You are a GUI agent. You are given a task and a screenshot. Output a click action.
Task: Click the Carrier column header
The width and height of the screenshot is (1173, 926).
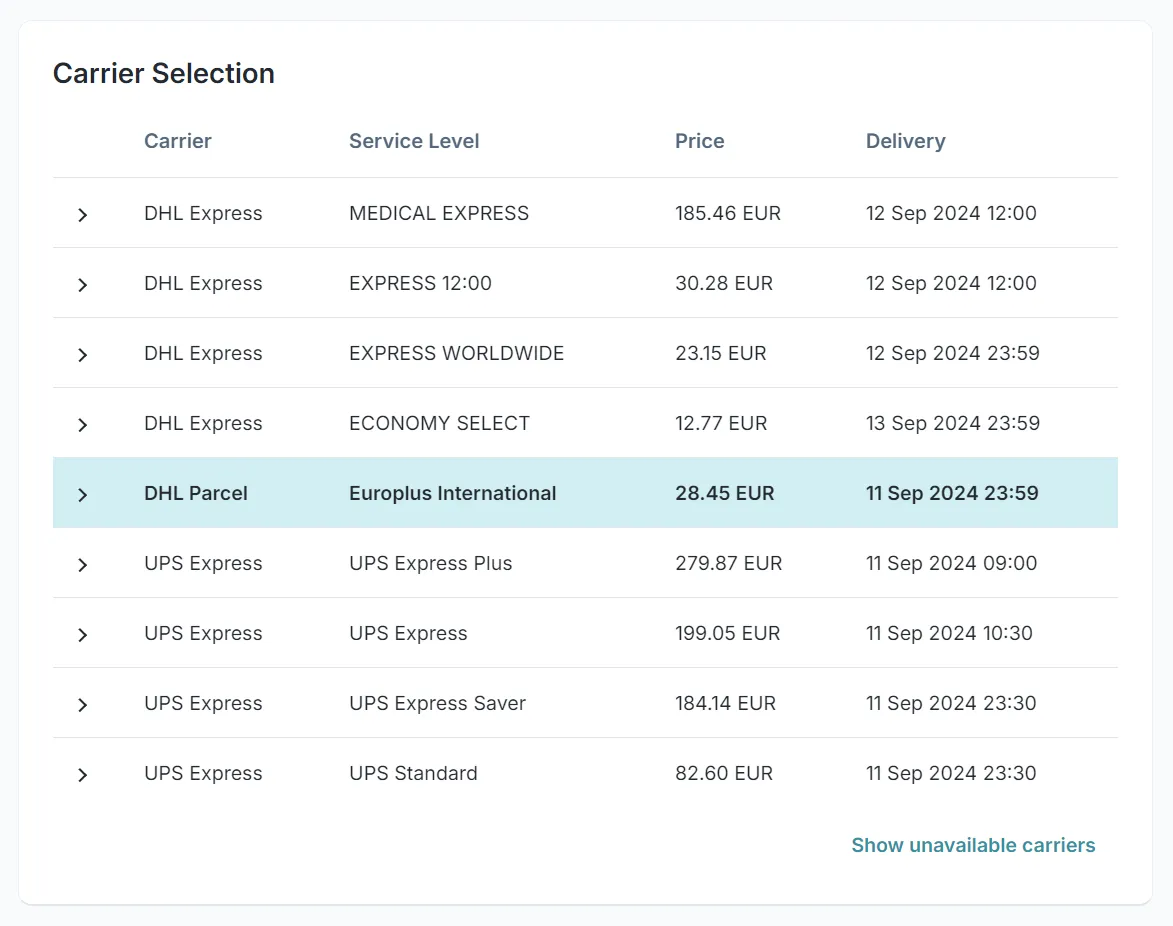[177, 141]
